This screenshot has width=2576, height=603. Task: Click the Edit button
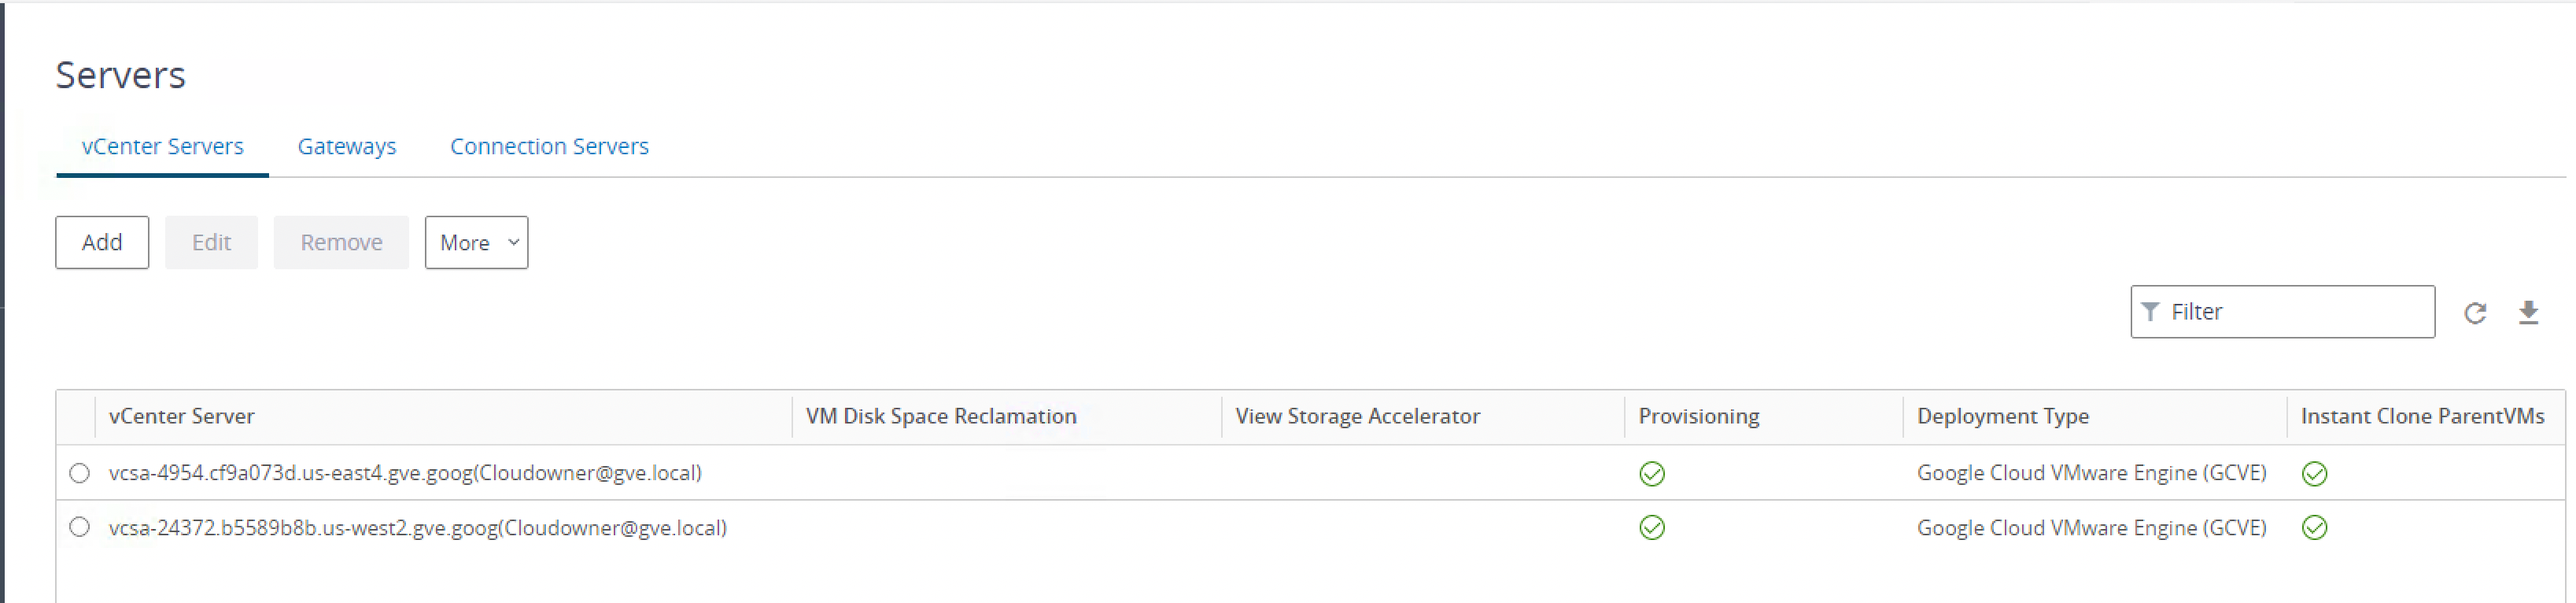211,243
